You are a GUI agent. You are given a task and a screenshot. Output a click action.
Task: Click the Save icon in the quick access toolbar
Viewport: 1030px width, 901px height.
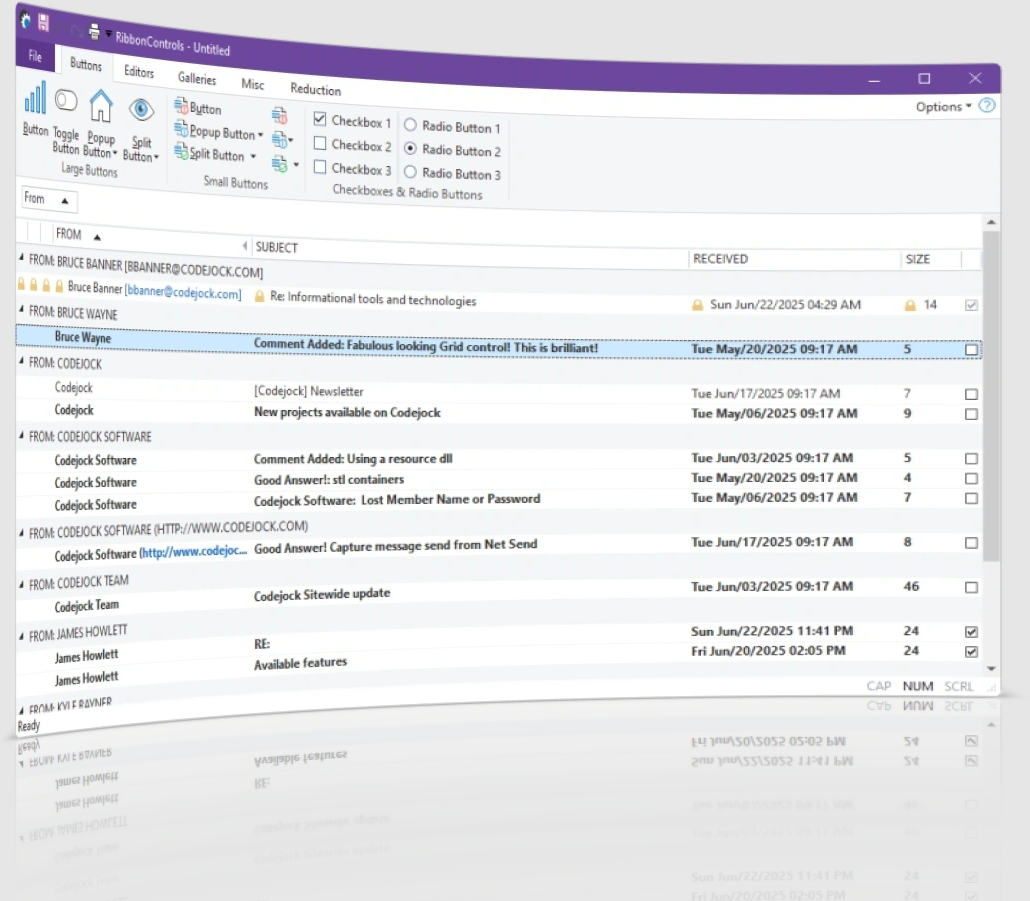coord(42,22)
